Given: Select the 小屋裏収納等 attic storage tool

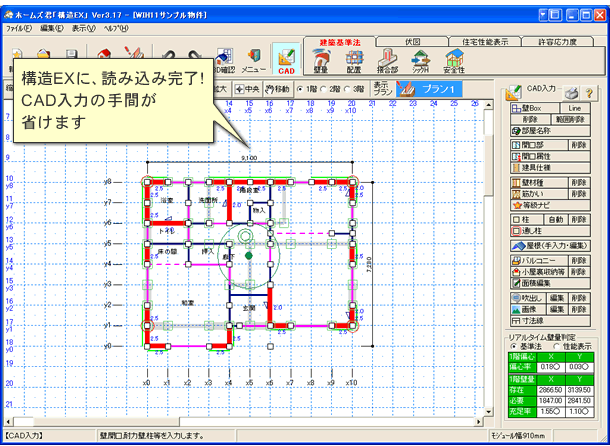Looking at the screenshot, I should (x=539, y=272).
